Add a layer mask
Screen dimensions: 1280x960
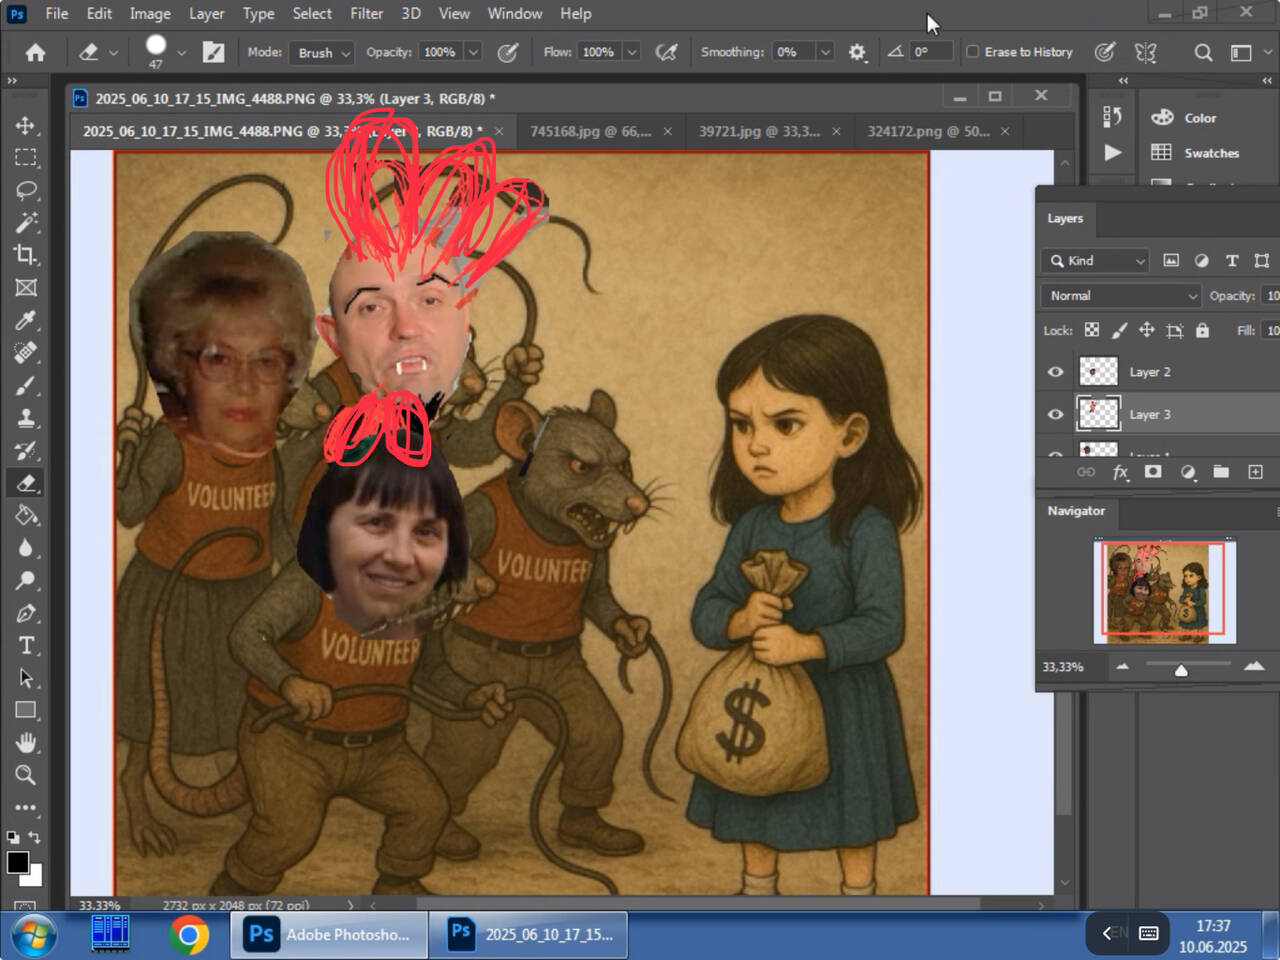tap(1153, 472)
